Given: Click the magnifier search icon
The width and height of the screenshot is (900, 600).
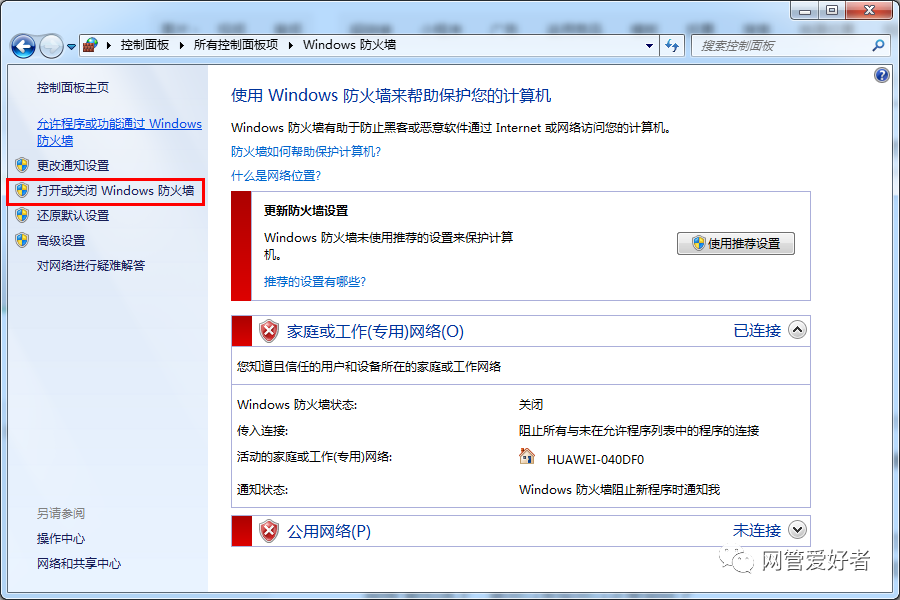Looking at the screenshot, I should click(878, 45).
